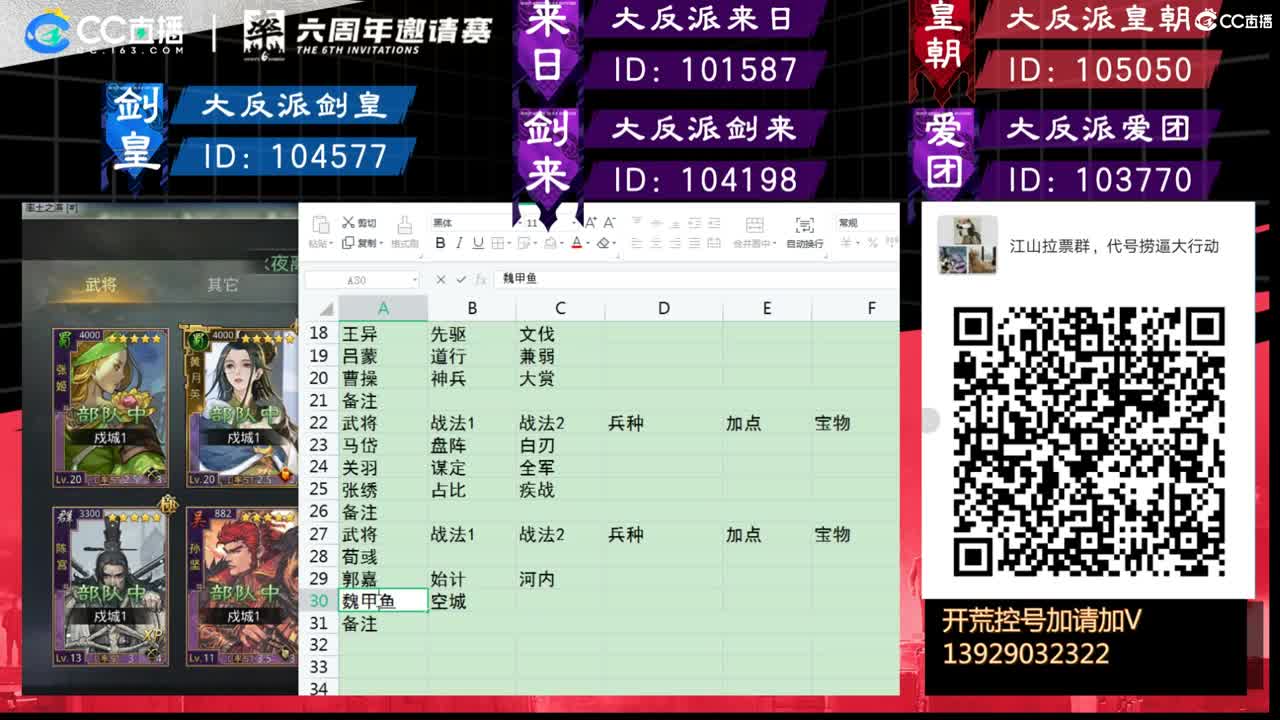The width and height of the screenshot is (1280, 720).
Task: Switch to the 武将 tab in game
Action: [x=101, y=285]
